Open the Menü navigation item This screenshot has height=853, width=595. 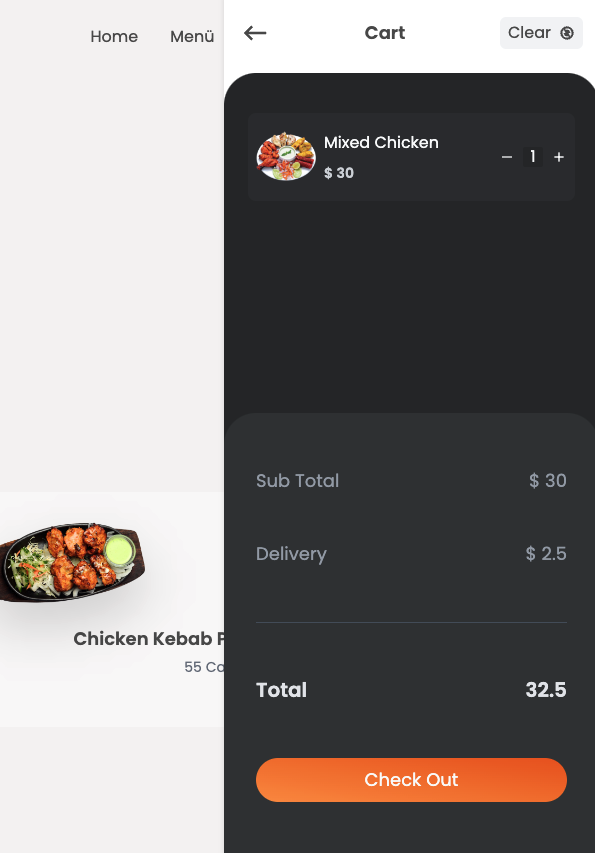[x=191, y=36]
